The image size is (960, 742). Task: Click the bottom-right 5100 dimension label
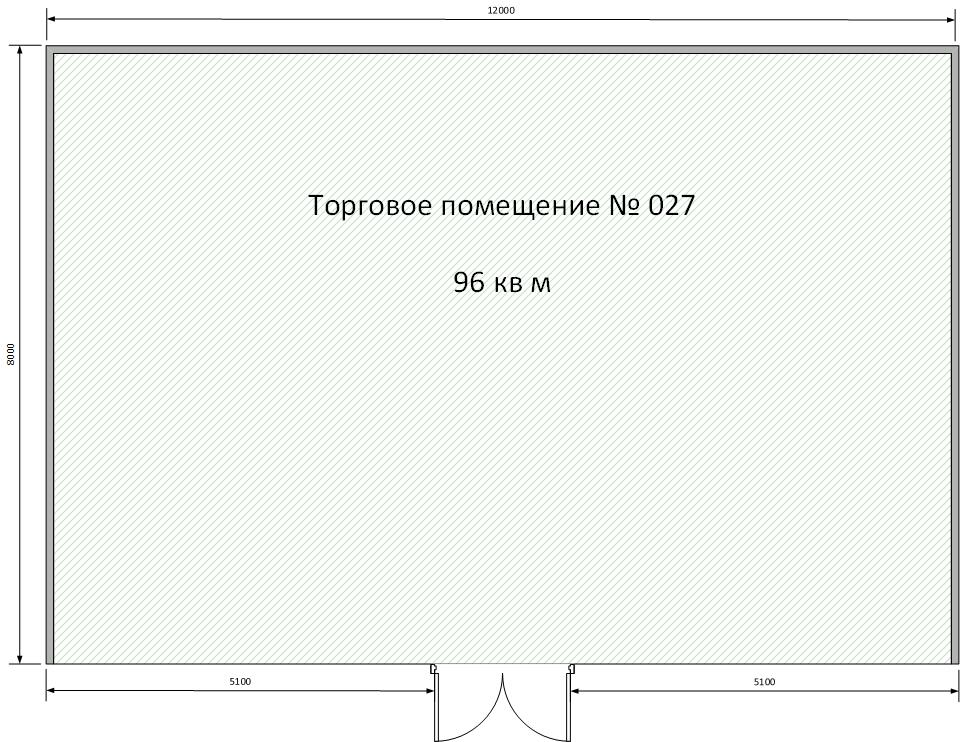764,682
